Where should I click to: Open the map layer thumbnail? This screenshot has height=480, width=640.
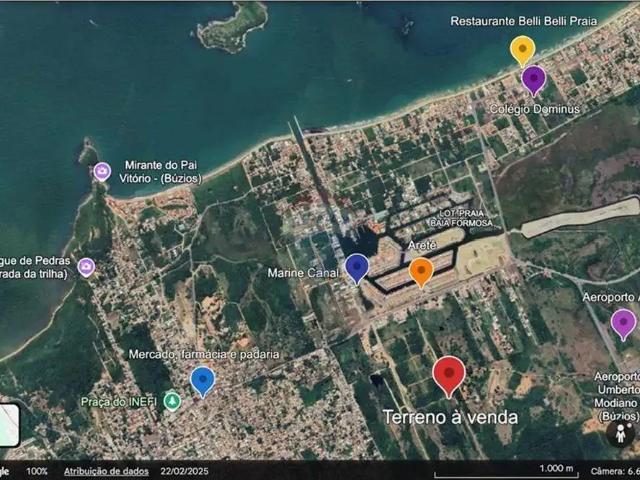[8, 425]
